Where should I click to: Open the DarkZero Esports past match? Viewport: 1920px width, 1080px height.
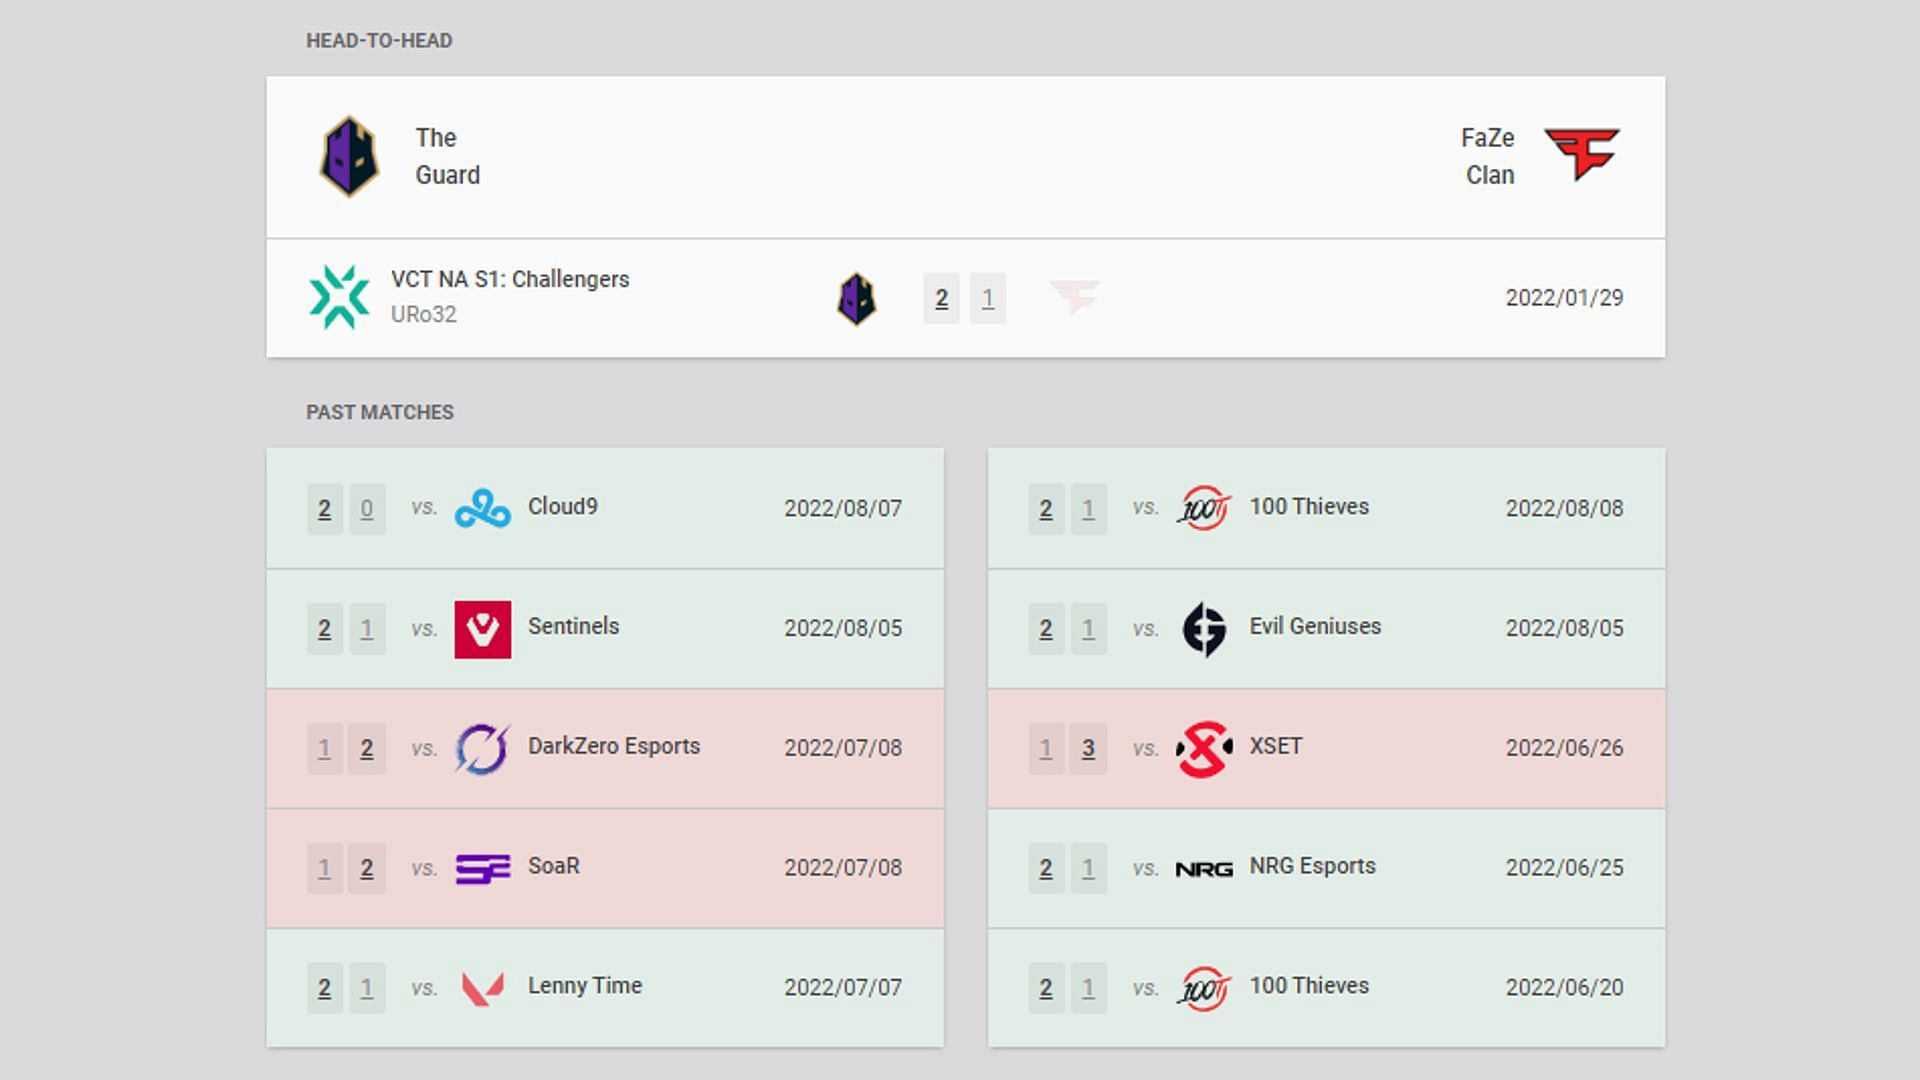pyautogui.click(x=605, y=748)
